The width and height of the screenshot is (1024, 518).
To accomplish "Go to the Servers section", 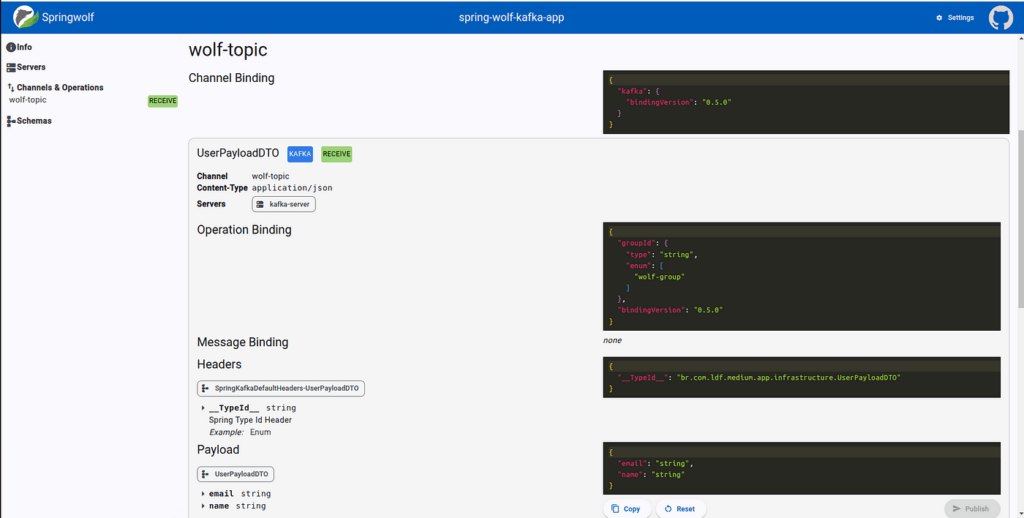I will point(31,67).
